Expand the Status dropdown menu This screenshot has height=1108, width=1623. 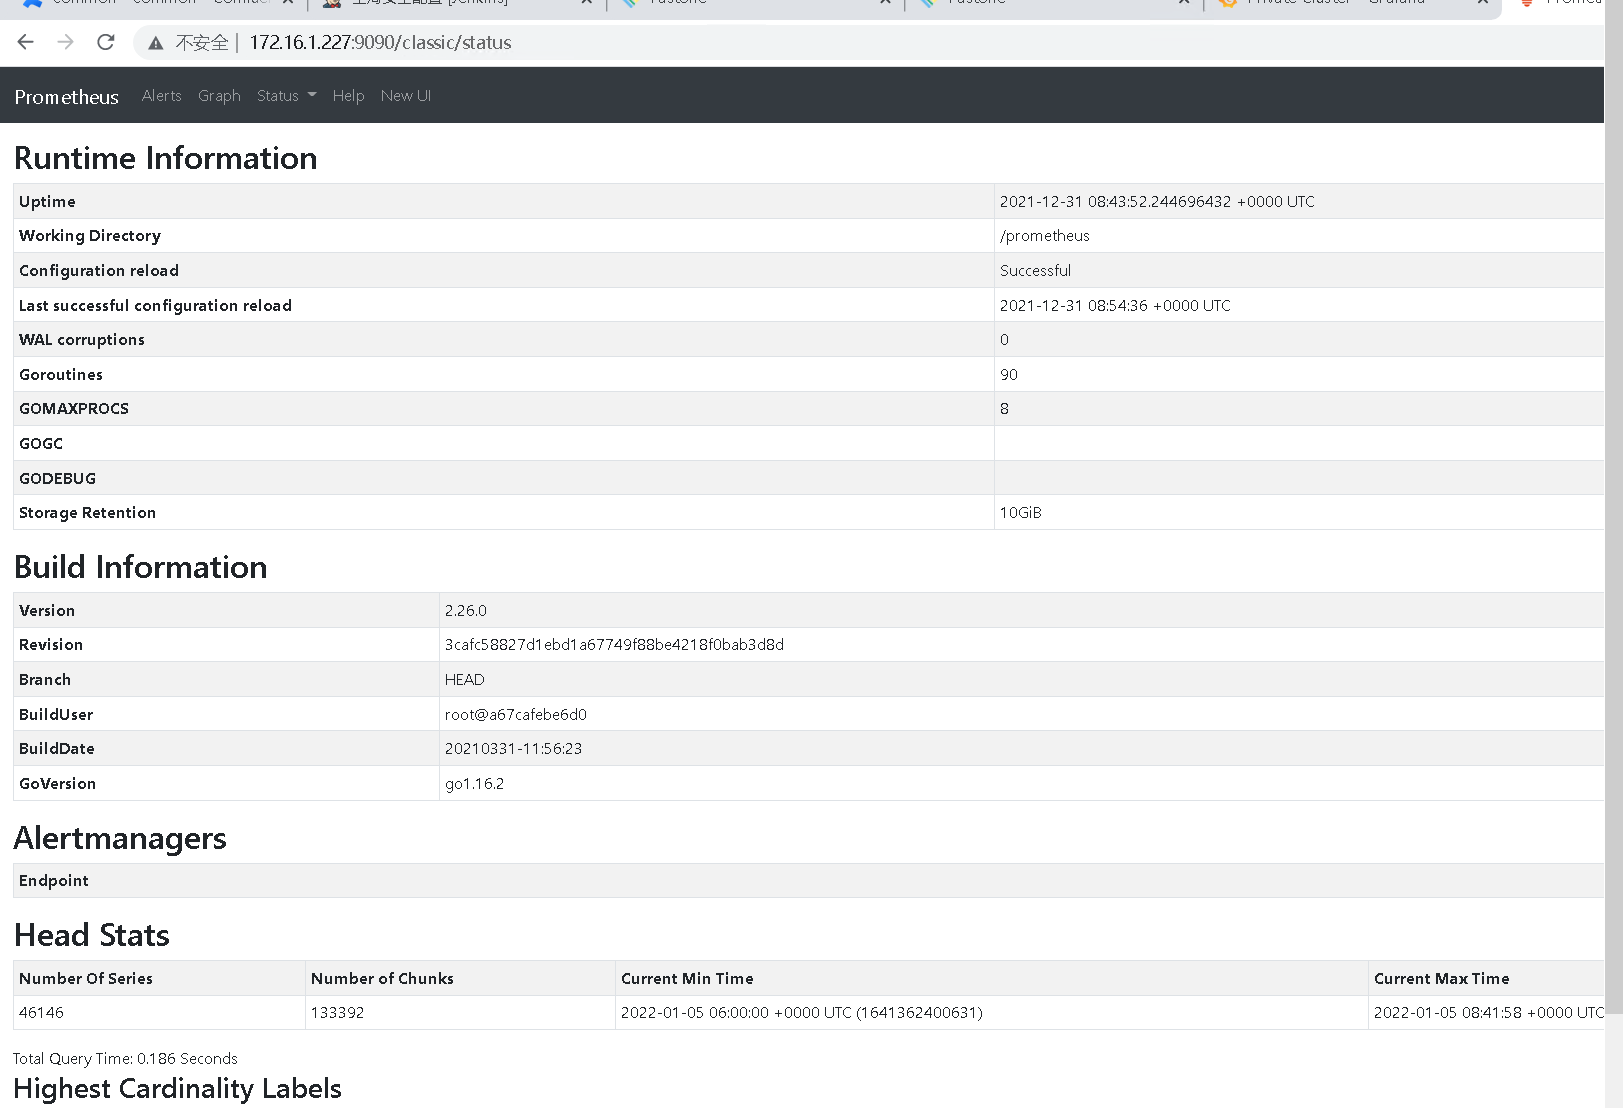286,96
